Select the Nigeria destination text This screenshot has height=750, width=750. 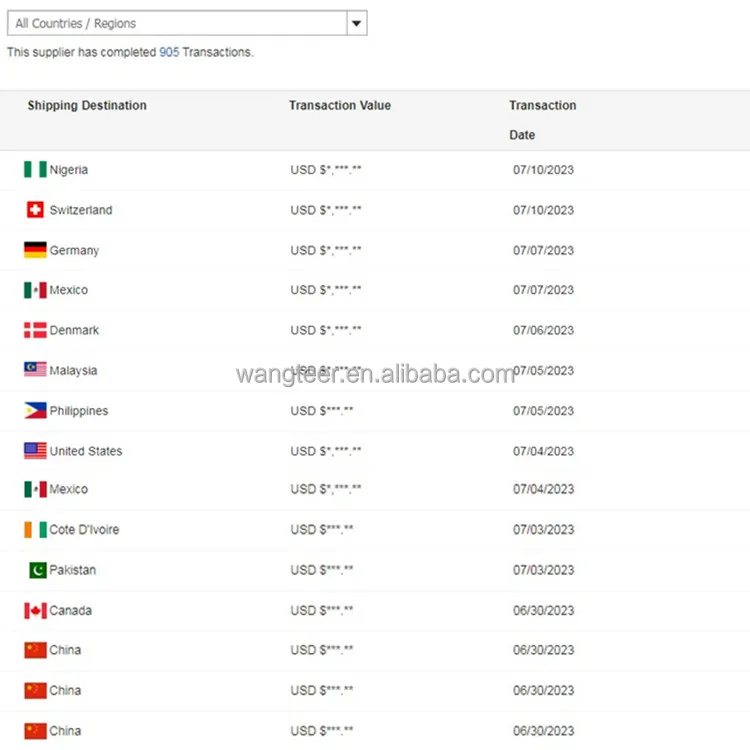pos(69,170)
